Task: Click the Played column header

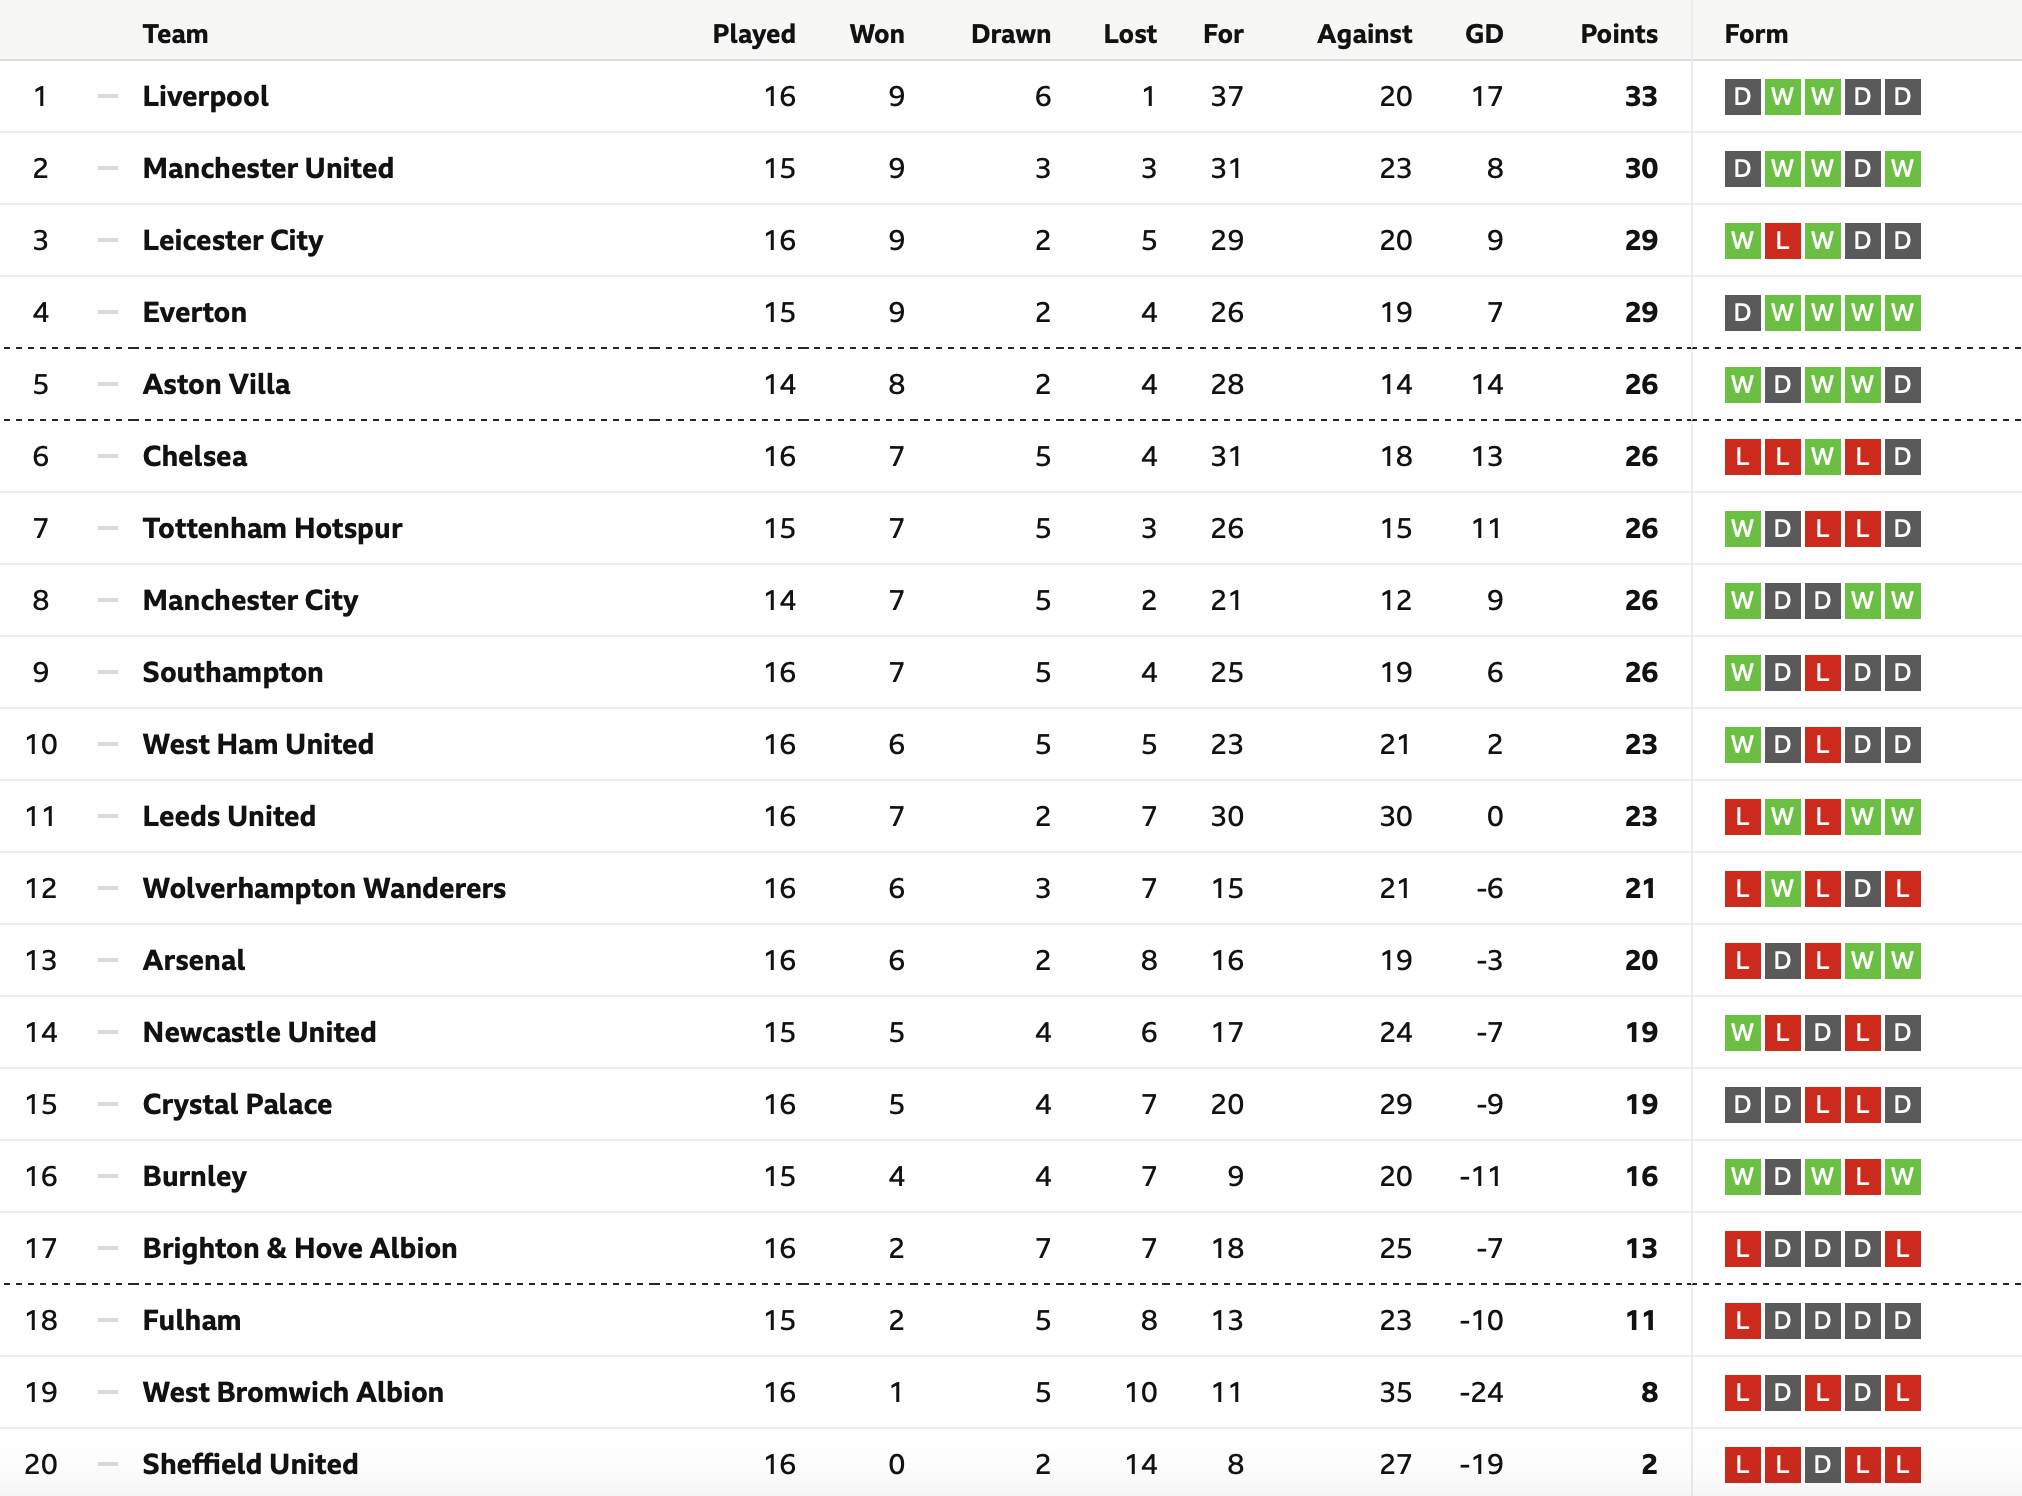Action: 754,34
